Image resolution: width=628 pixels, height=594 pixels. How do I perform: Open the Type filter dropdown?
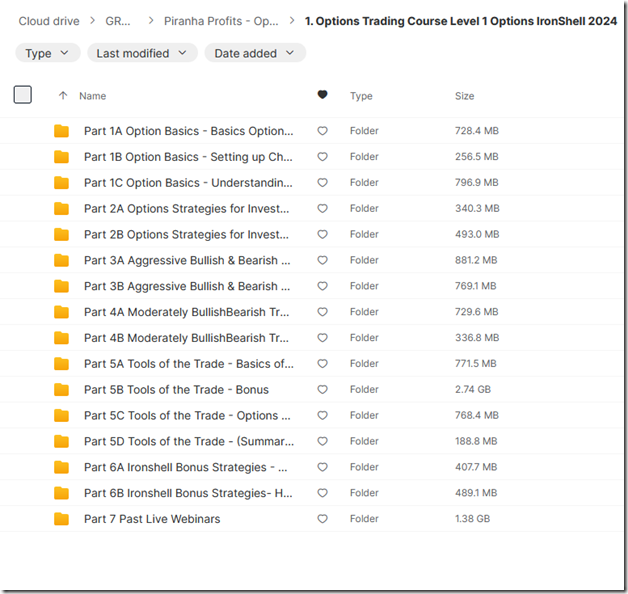(x=48, y=53)
